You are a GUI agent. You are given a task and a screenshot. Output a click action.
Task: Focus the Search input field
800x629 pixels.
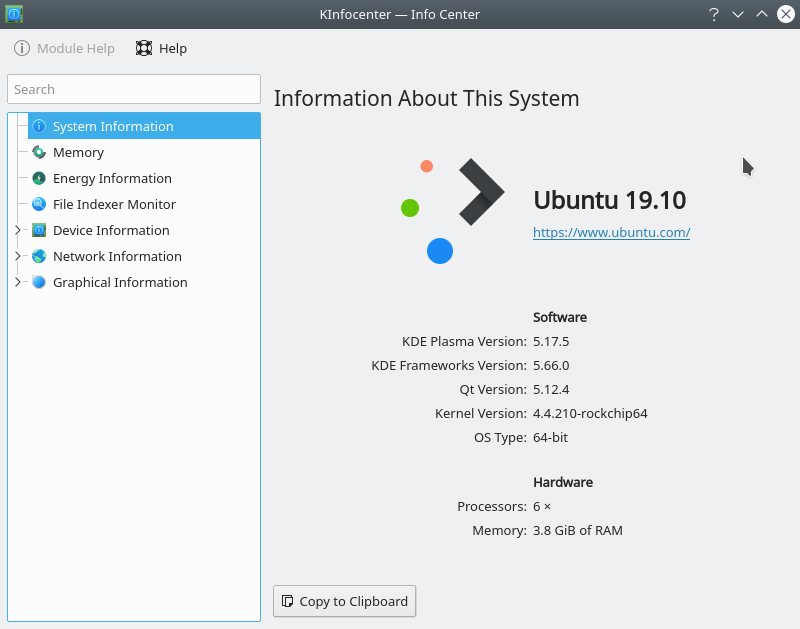point(134,89)
